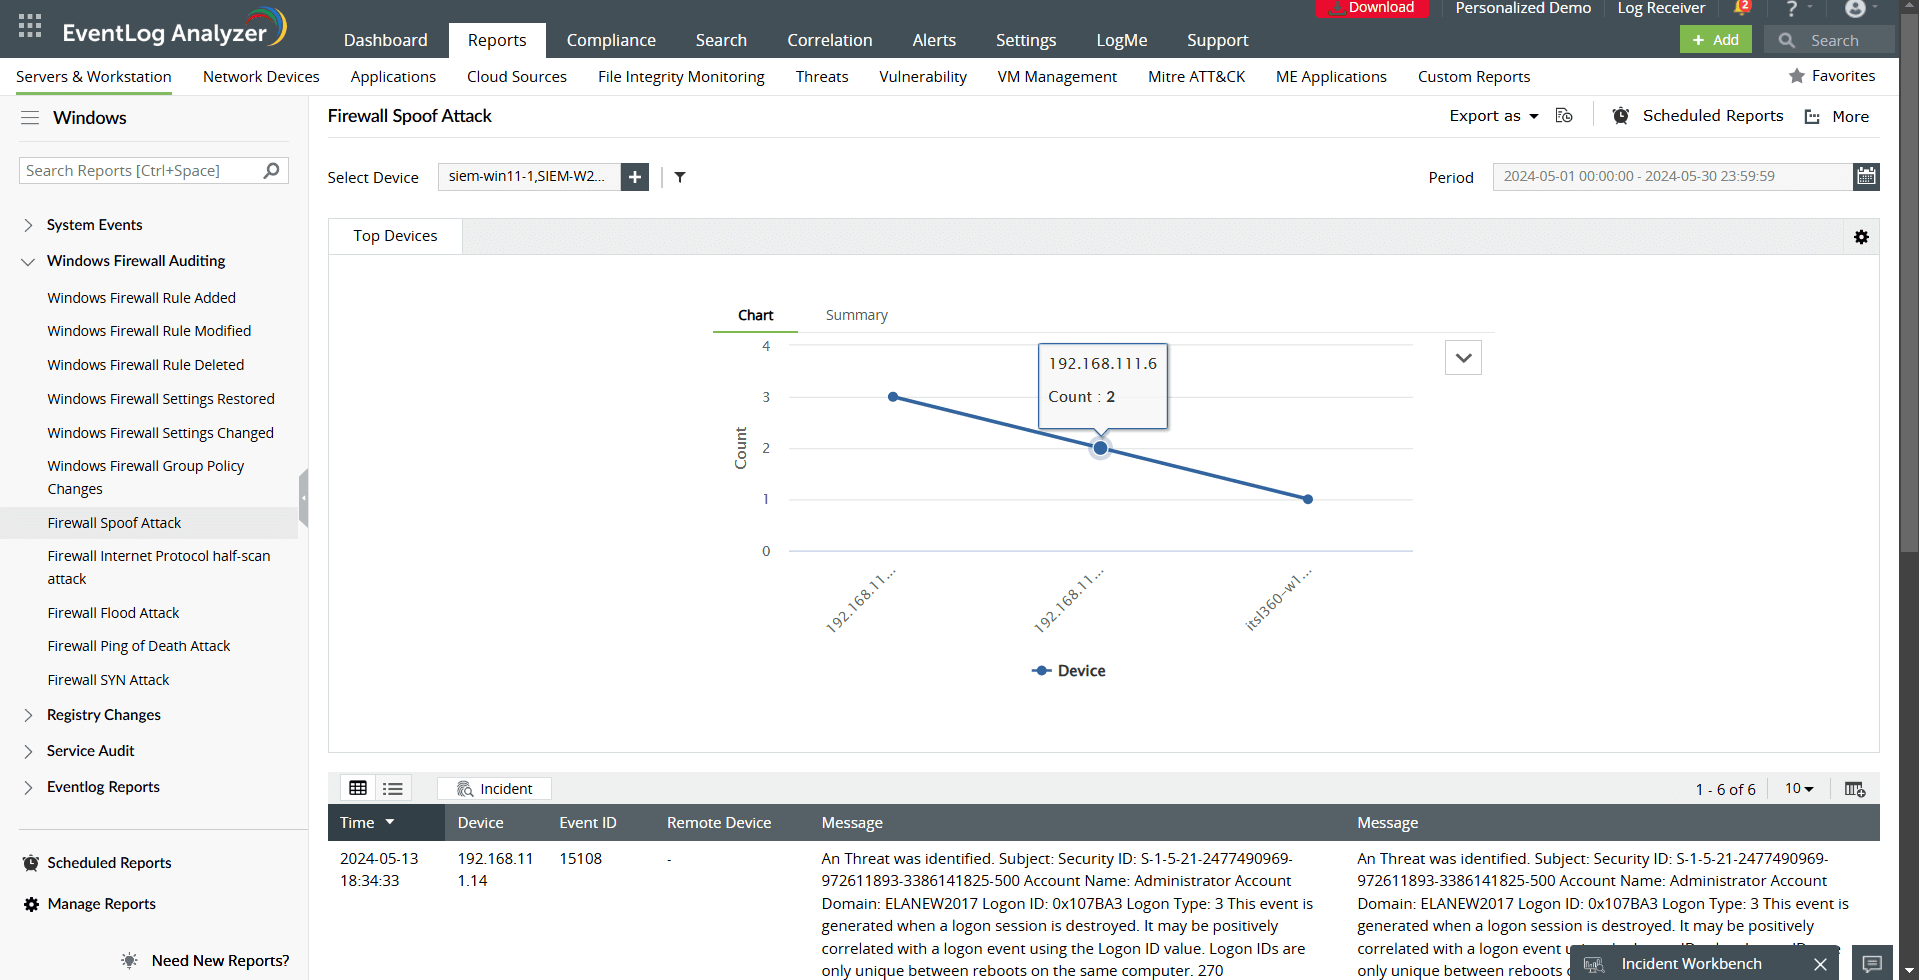The height and width of the screenshot is (980, 1919).
Task: Switch to the Summary chart tab
Action: [856, 314]
